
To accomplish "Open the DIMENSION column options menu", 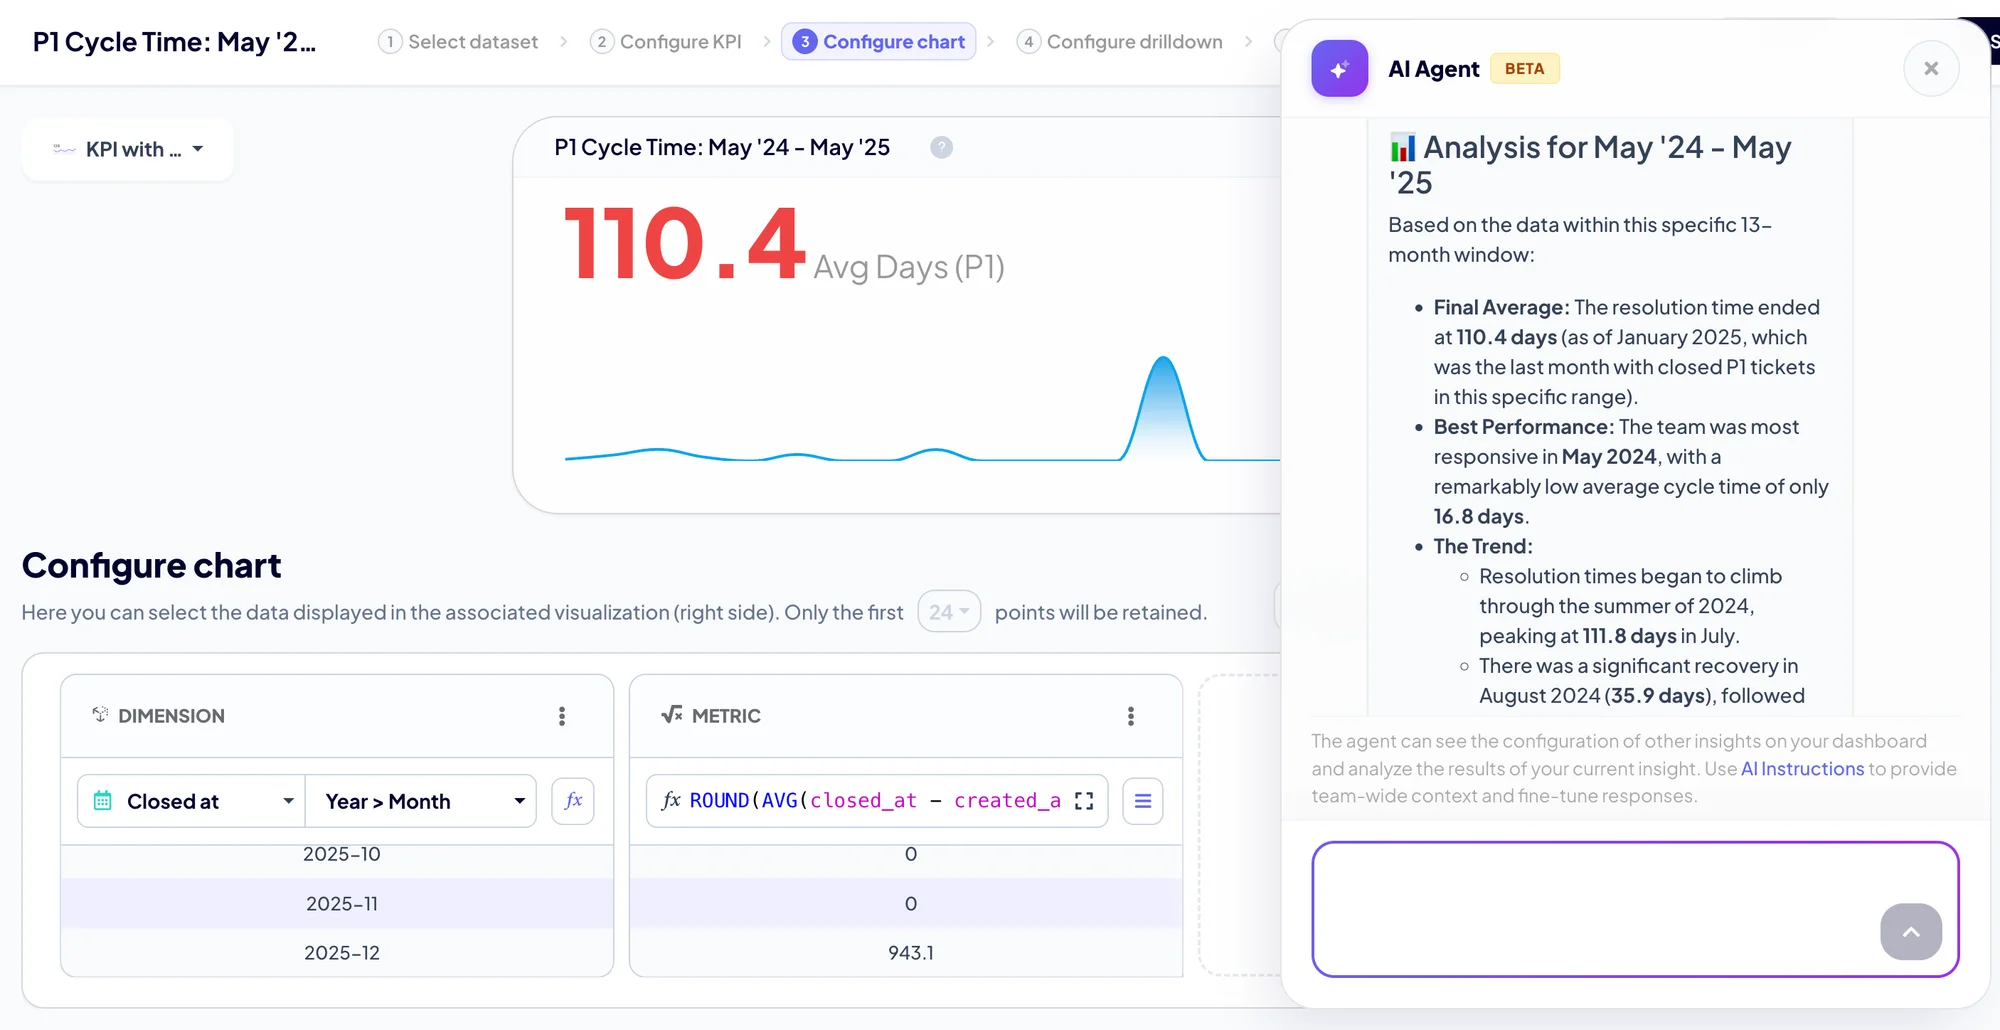I will point(562,716).
